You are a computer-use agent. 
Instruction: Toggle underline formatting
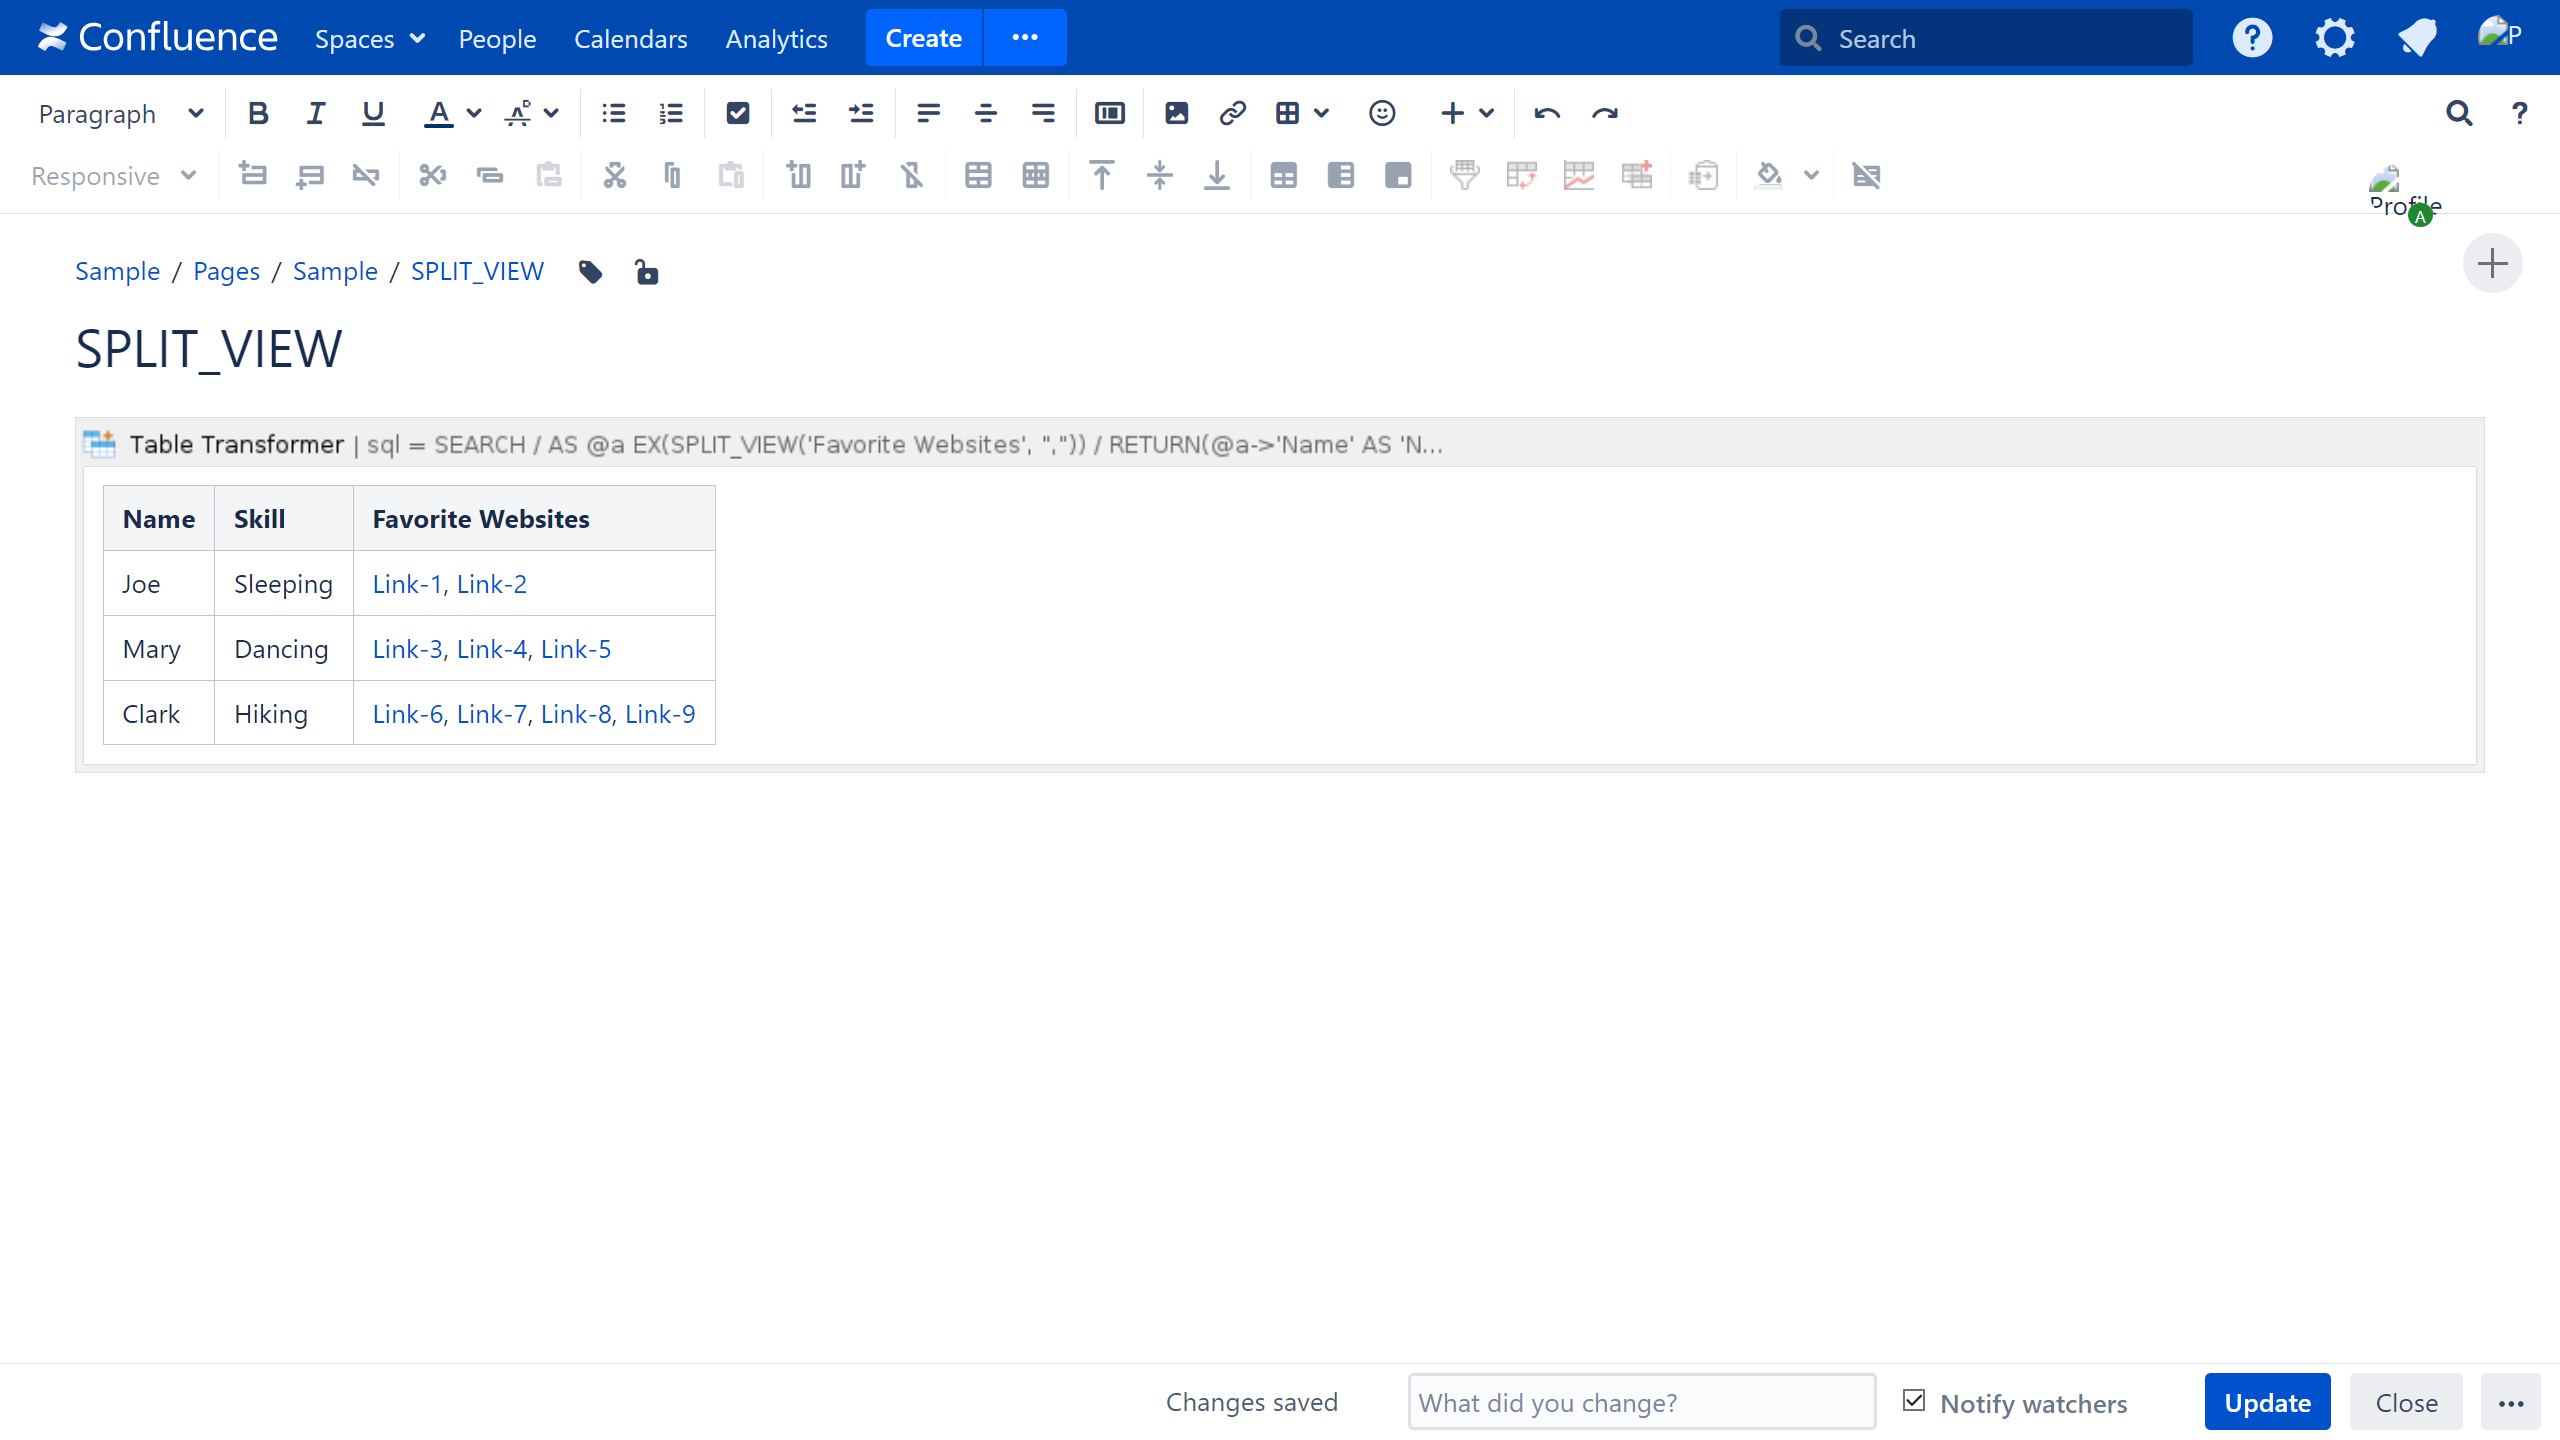[x=373, y=113]
